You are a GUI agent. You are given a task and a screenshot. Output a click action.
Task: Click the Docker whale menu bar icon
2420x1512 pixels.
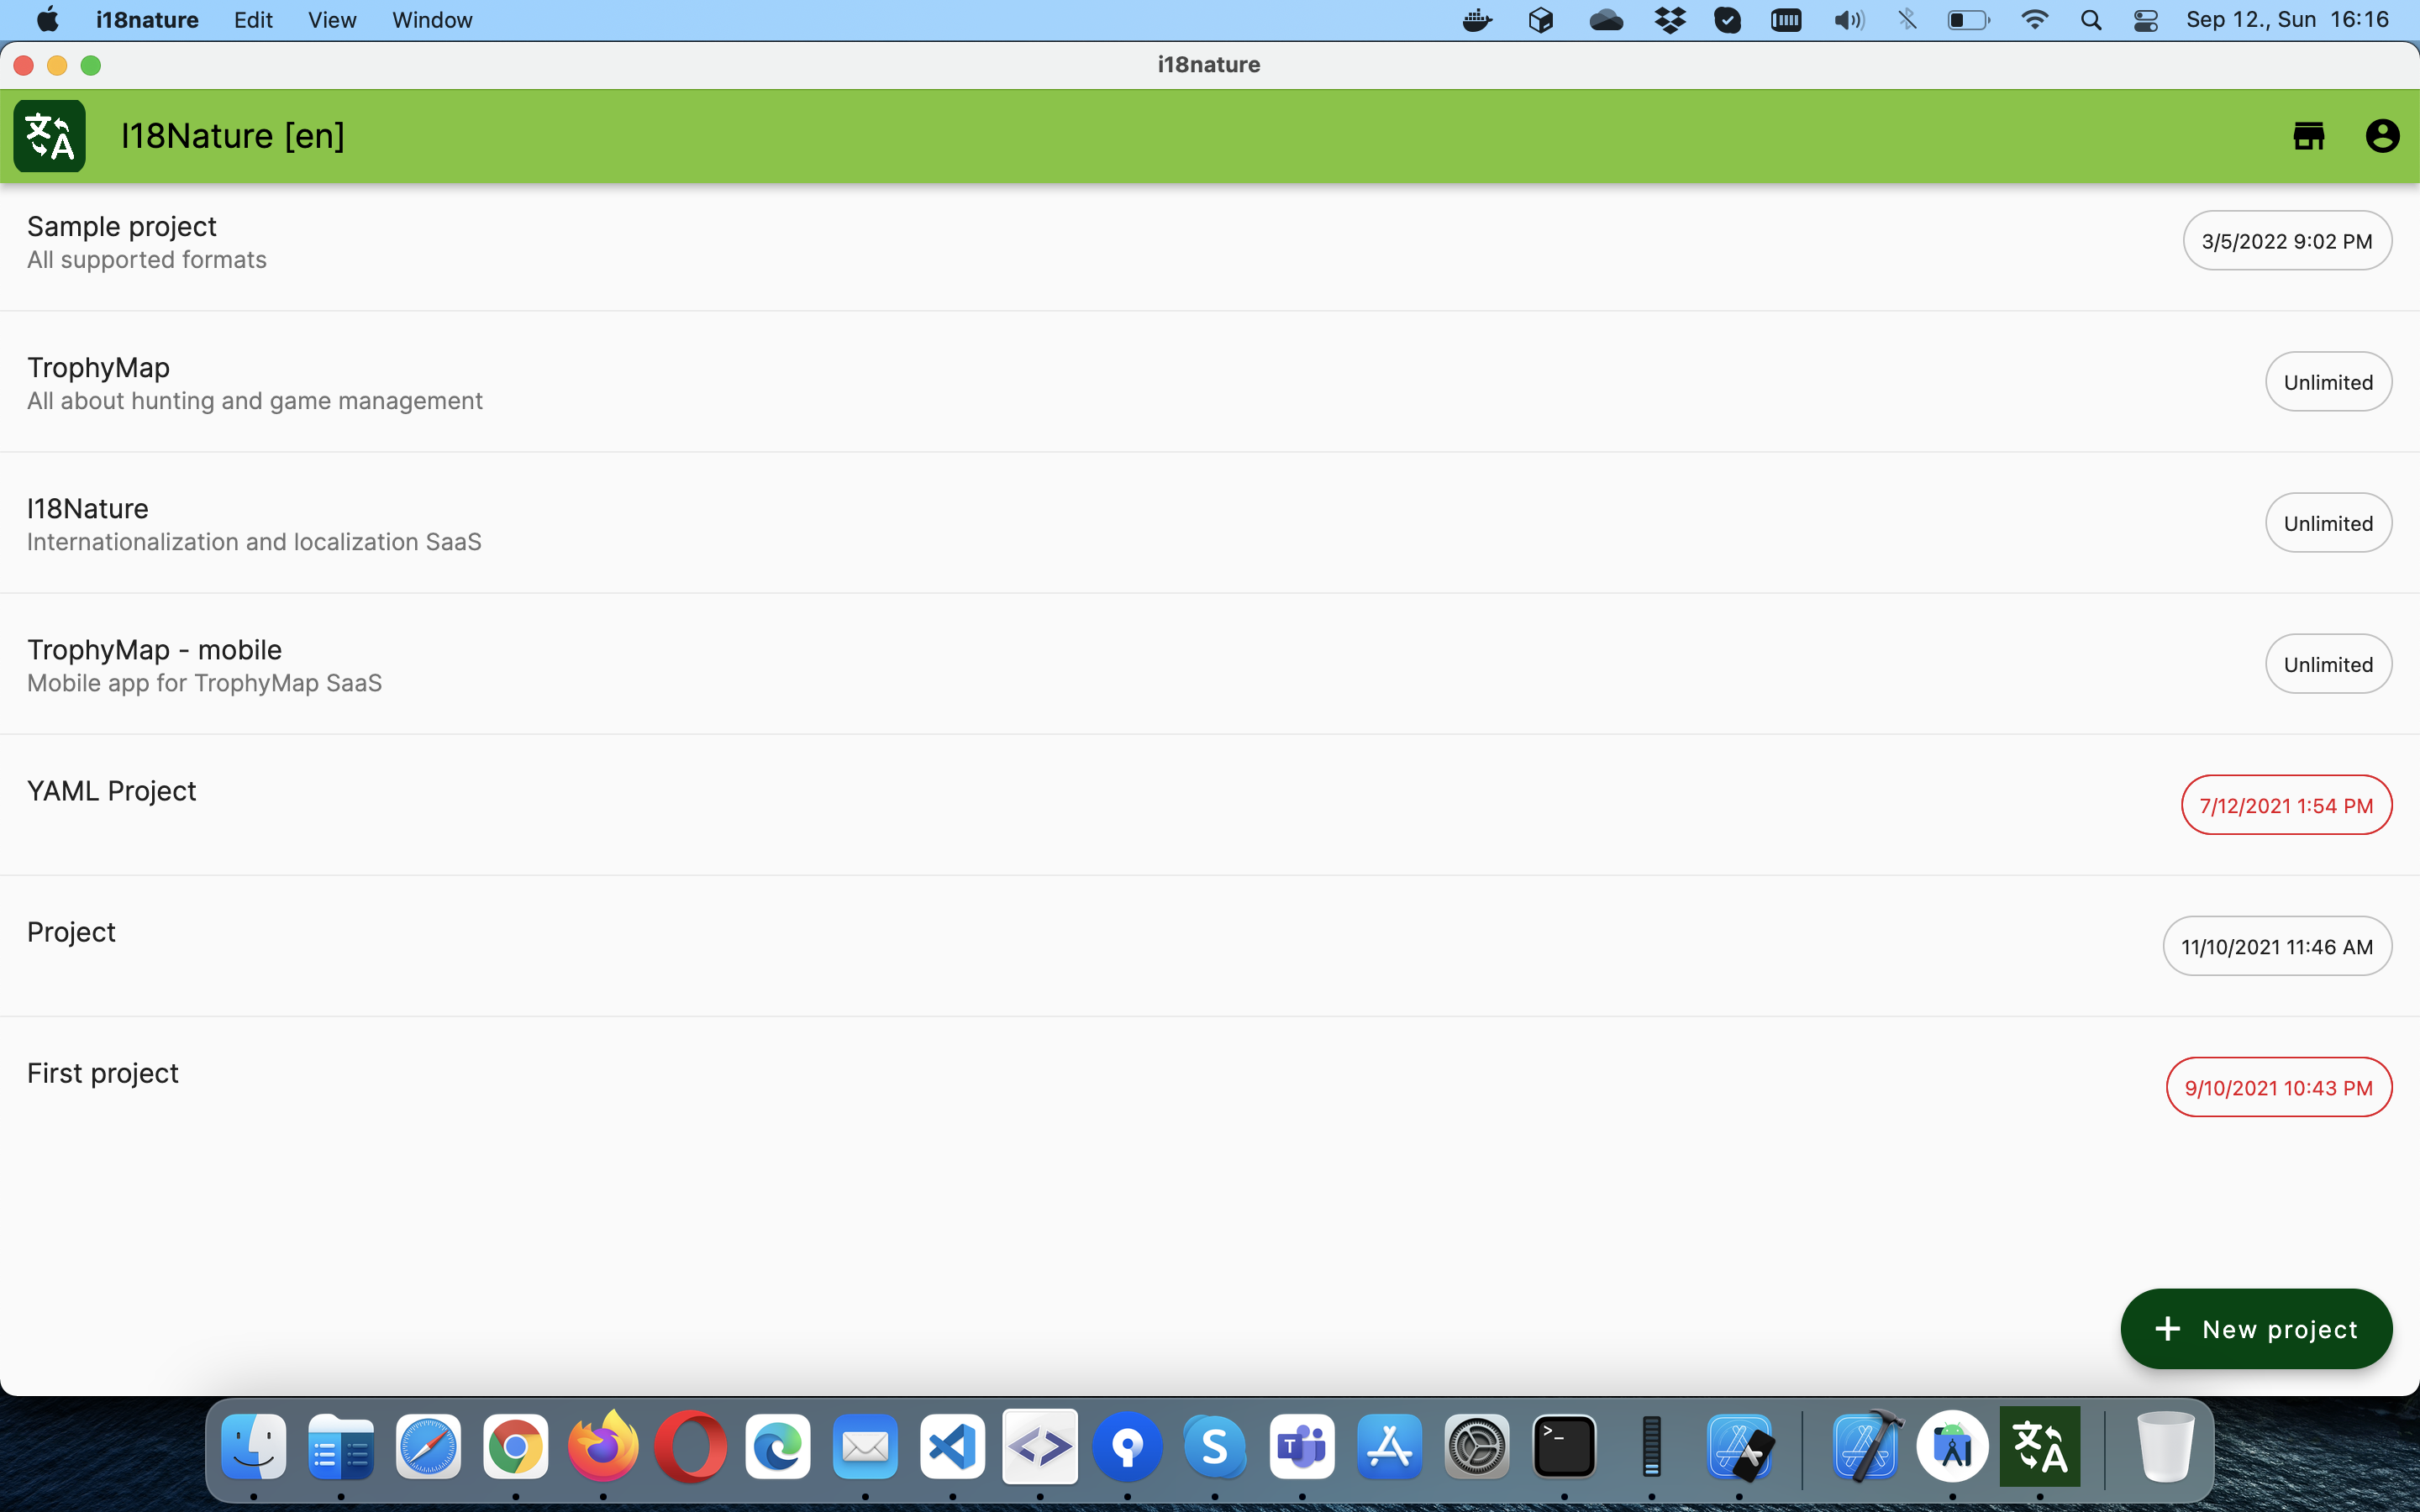(x=1477, y=20)
